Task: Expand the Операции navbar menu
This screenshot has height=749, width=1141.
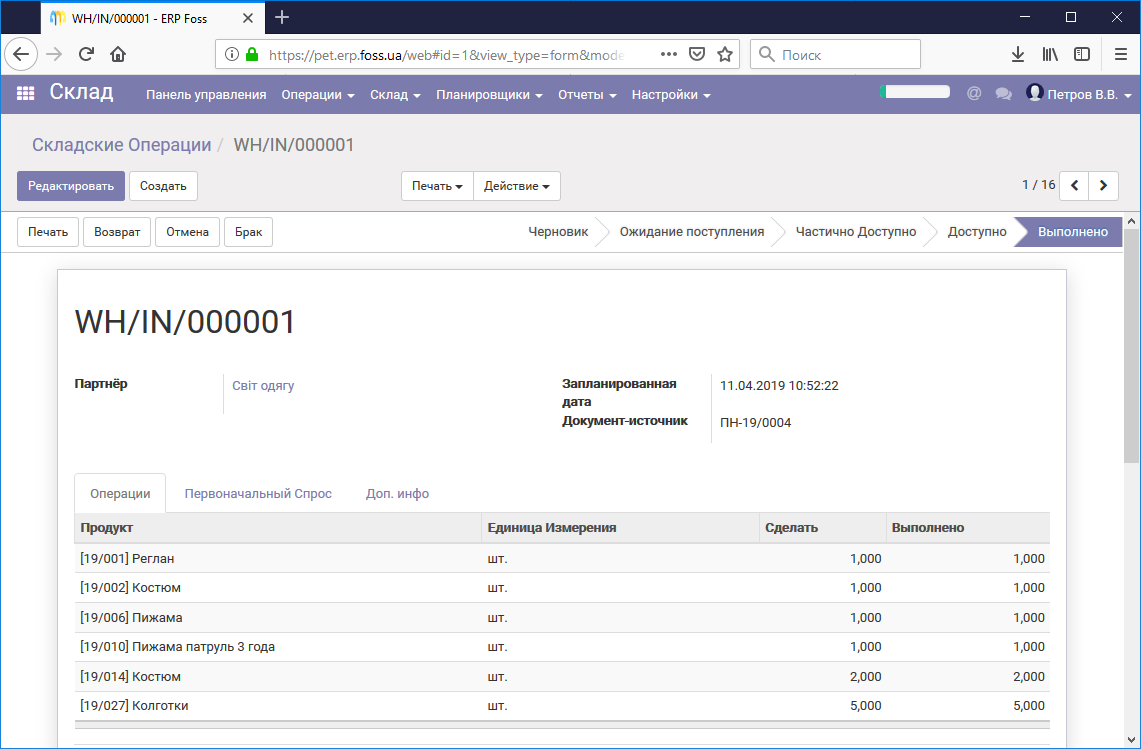Action: (x=318, y=95)
